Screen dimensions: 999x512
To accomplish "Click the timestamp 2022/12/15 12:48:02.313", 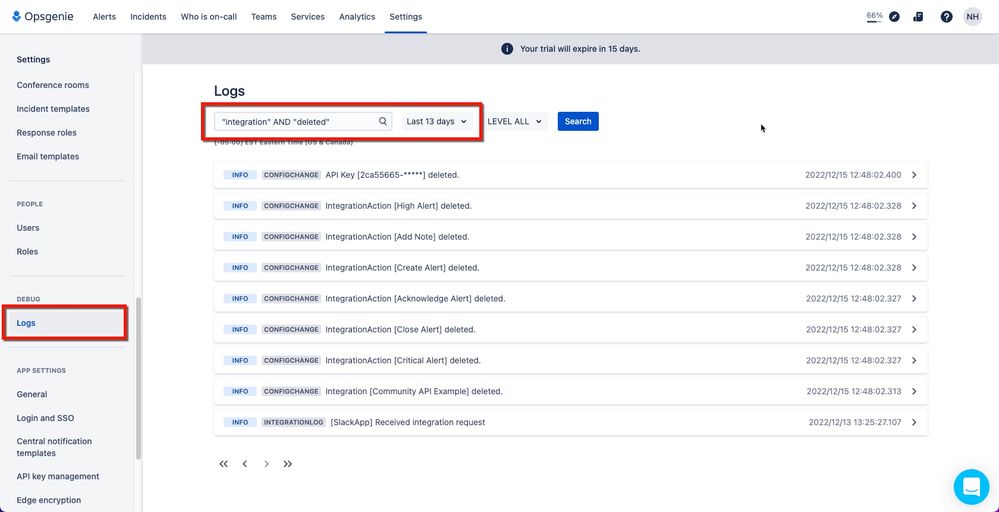I will (854, 391).
